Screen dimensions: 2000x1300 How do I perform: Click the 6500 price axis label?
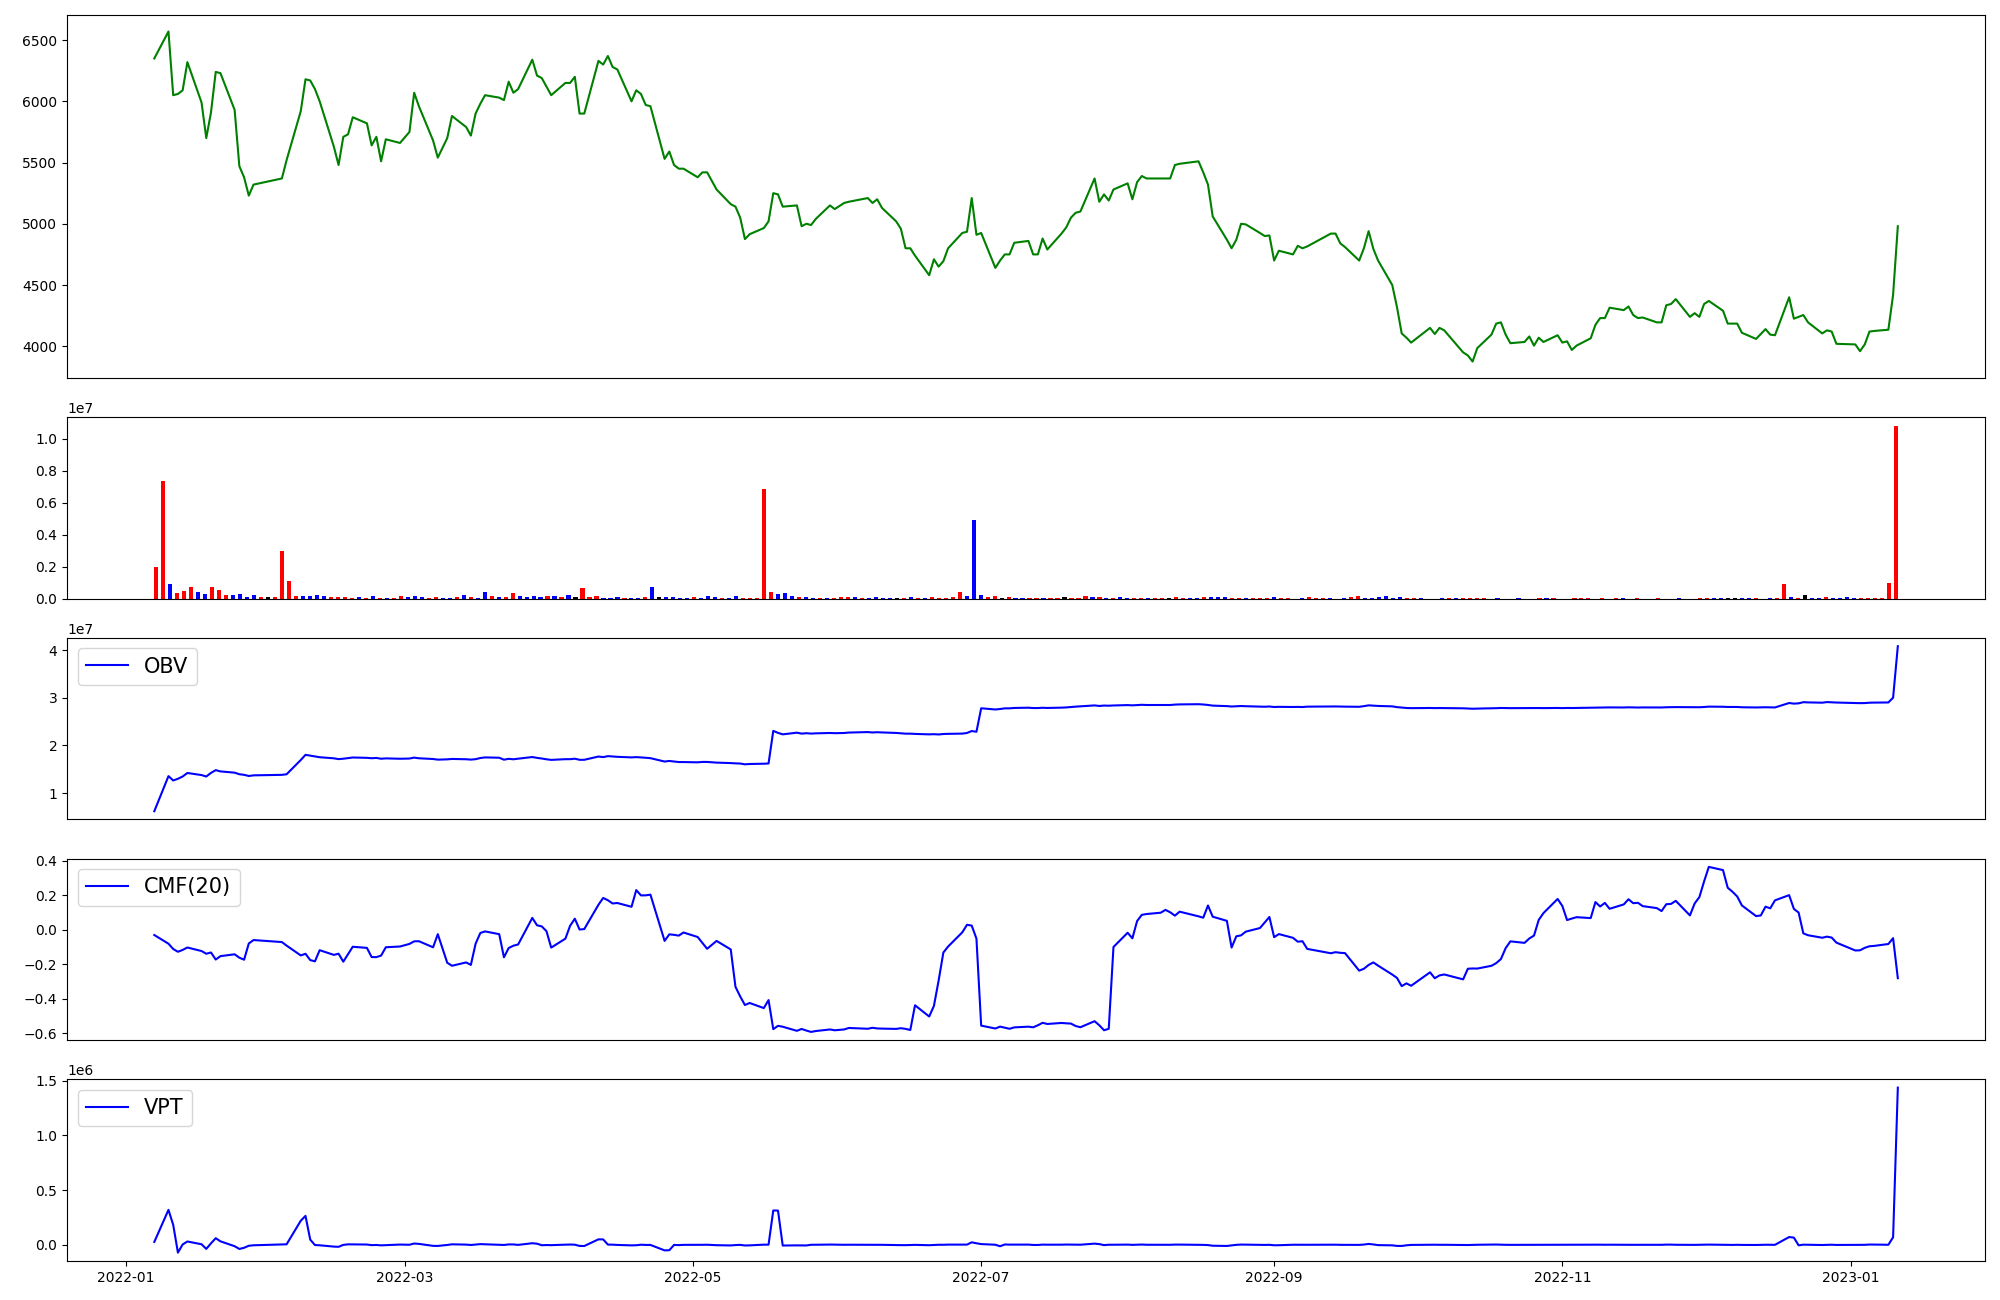pos(39,41)
